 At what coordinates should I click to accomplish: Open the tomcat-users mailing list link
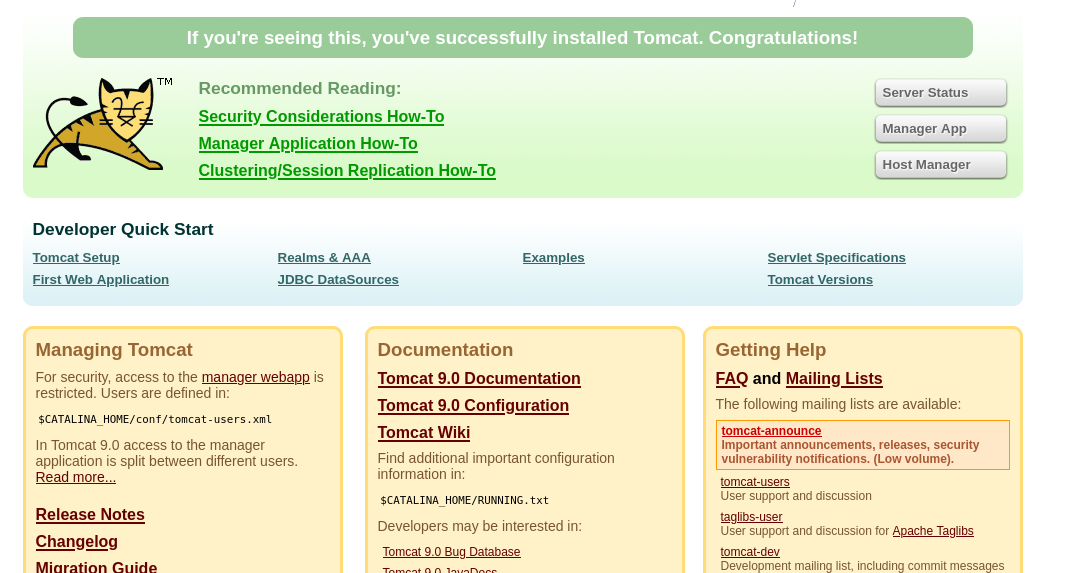click(x=755, y=482)
